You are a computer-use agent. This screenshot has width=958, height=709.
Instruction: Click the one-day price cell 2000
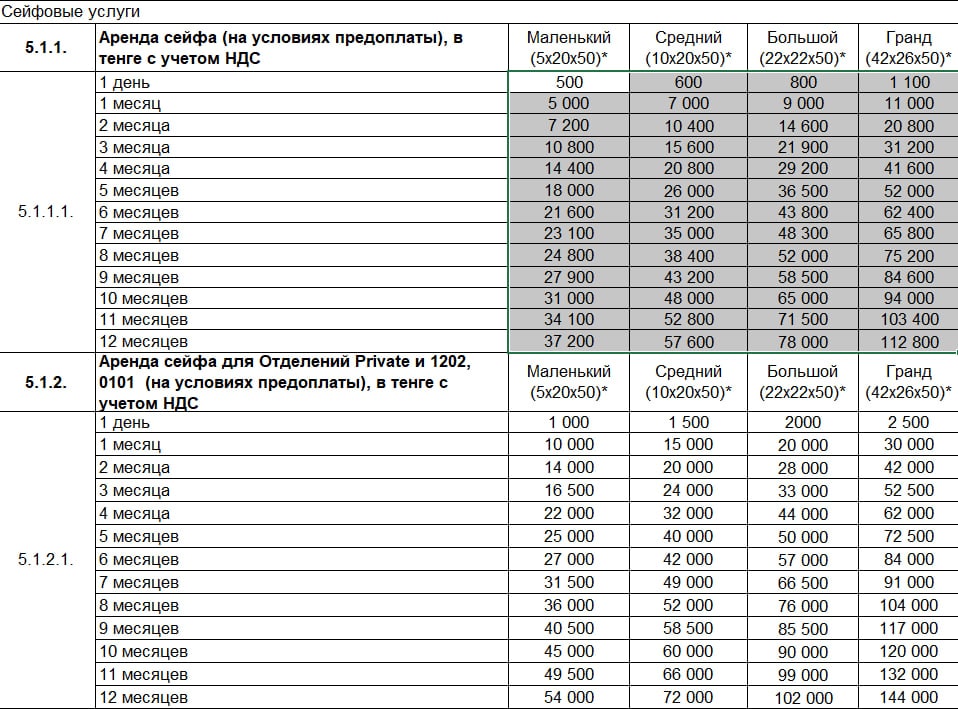(802, 422)
